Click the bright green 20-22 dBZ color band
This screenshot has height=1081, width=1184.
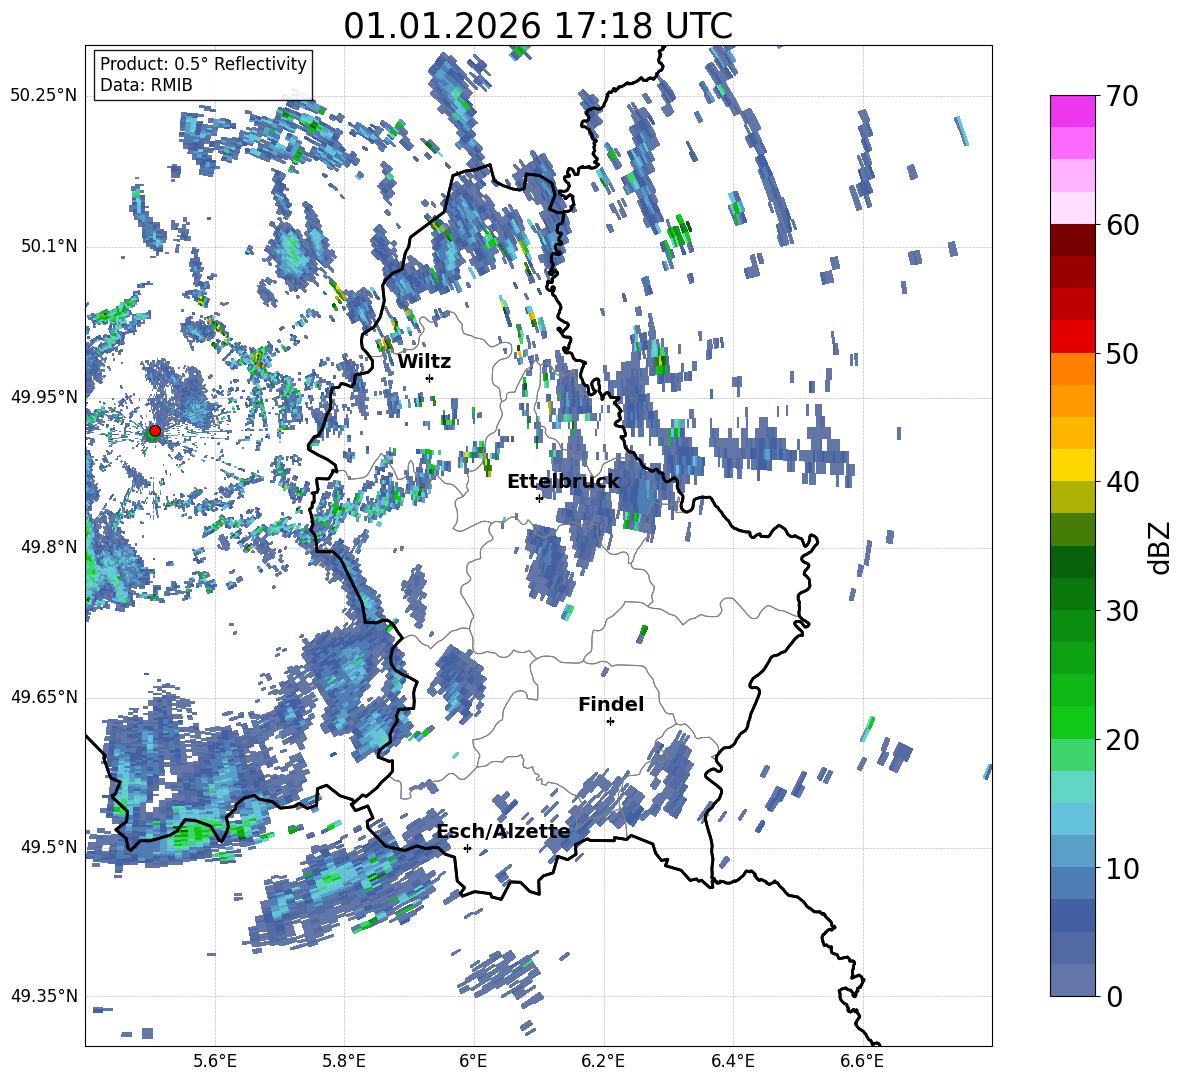point(1072,722)
